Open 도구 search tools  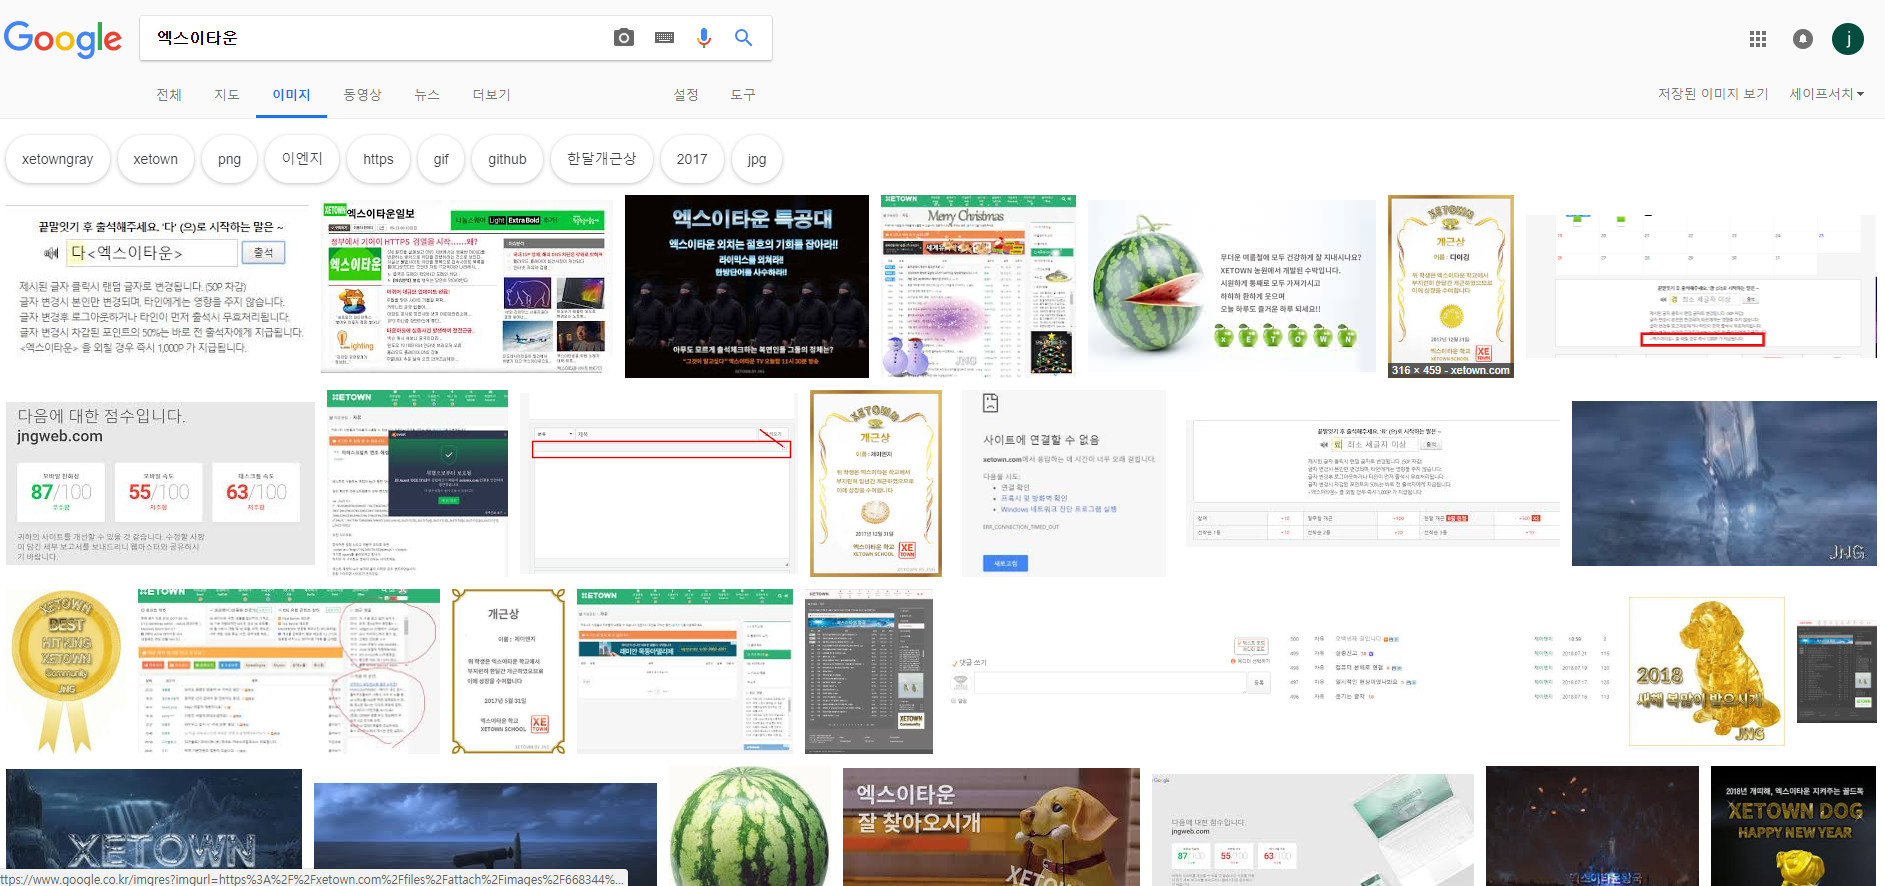pyautogui.click(x=743, y=94)
